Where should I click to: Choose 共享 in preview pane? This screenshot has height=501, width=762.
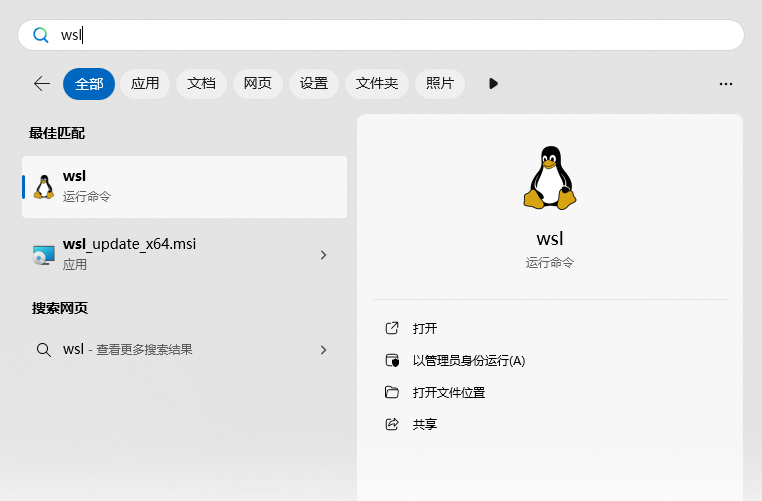(x=425, y=424)
